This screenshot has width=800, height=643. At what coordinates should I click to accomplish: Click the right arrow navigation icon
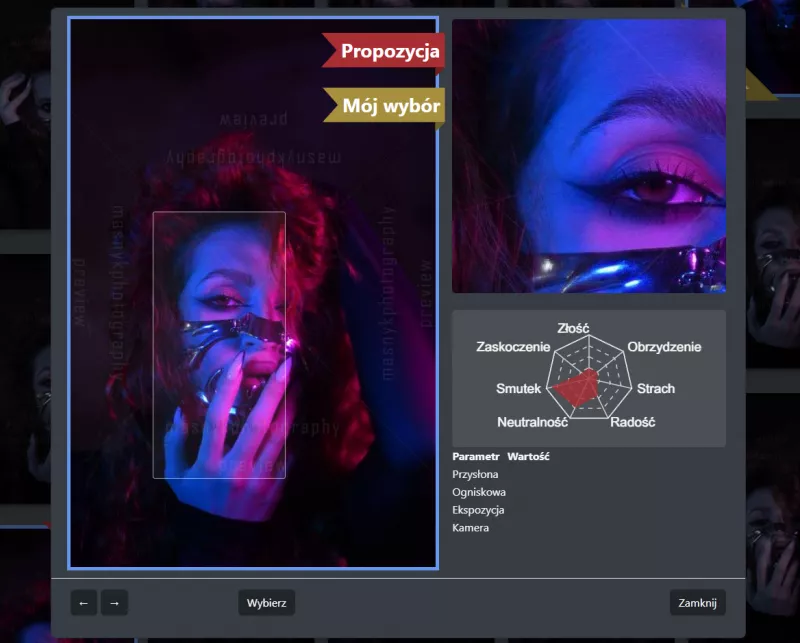pyautogui.click(x=114, y=603)
